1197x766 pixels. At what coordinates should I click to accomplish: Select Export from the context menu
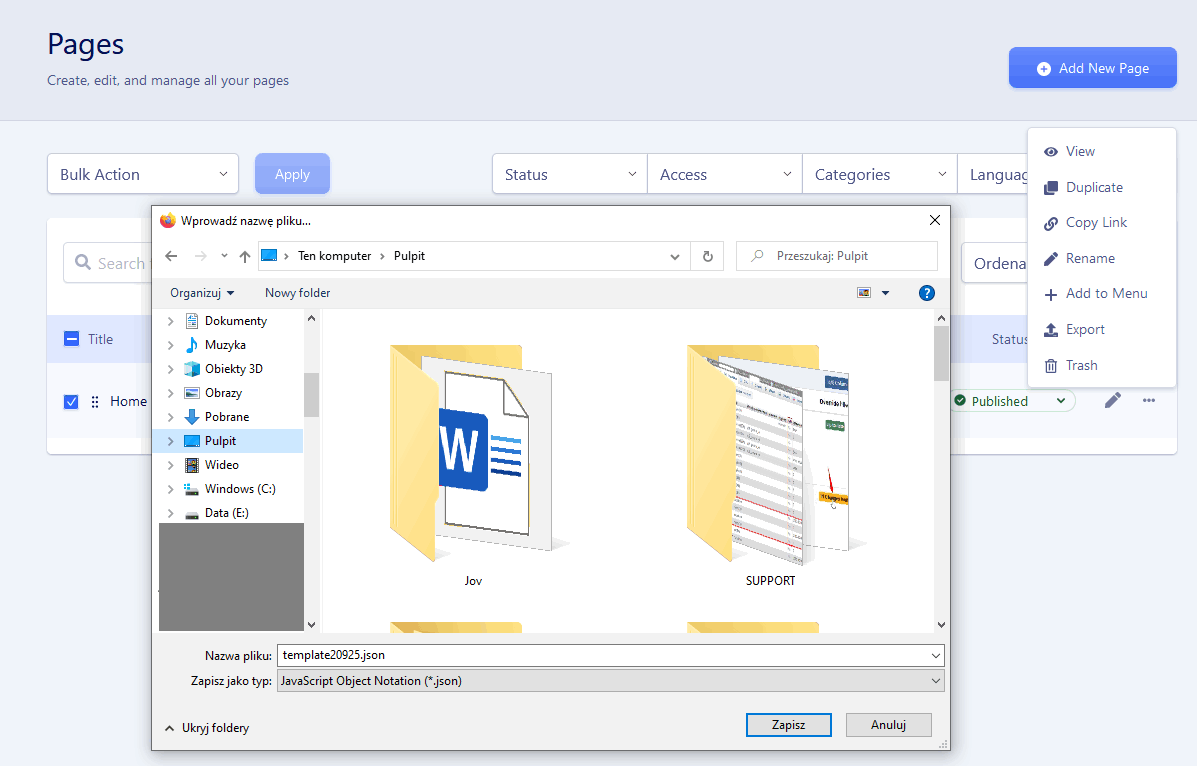(x=1085, y=329)
